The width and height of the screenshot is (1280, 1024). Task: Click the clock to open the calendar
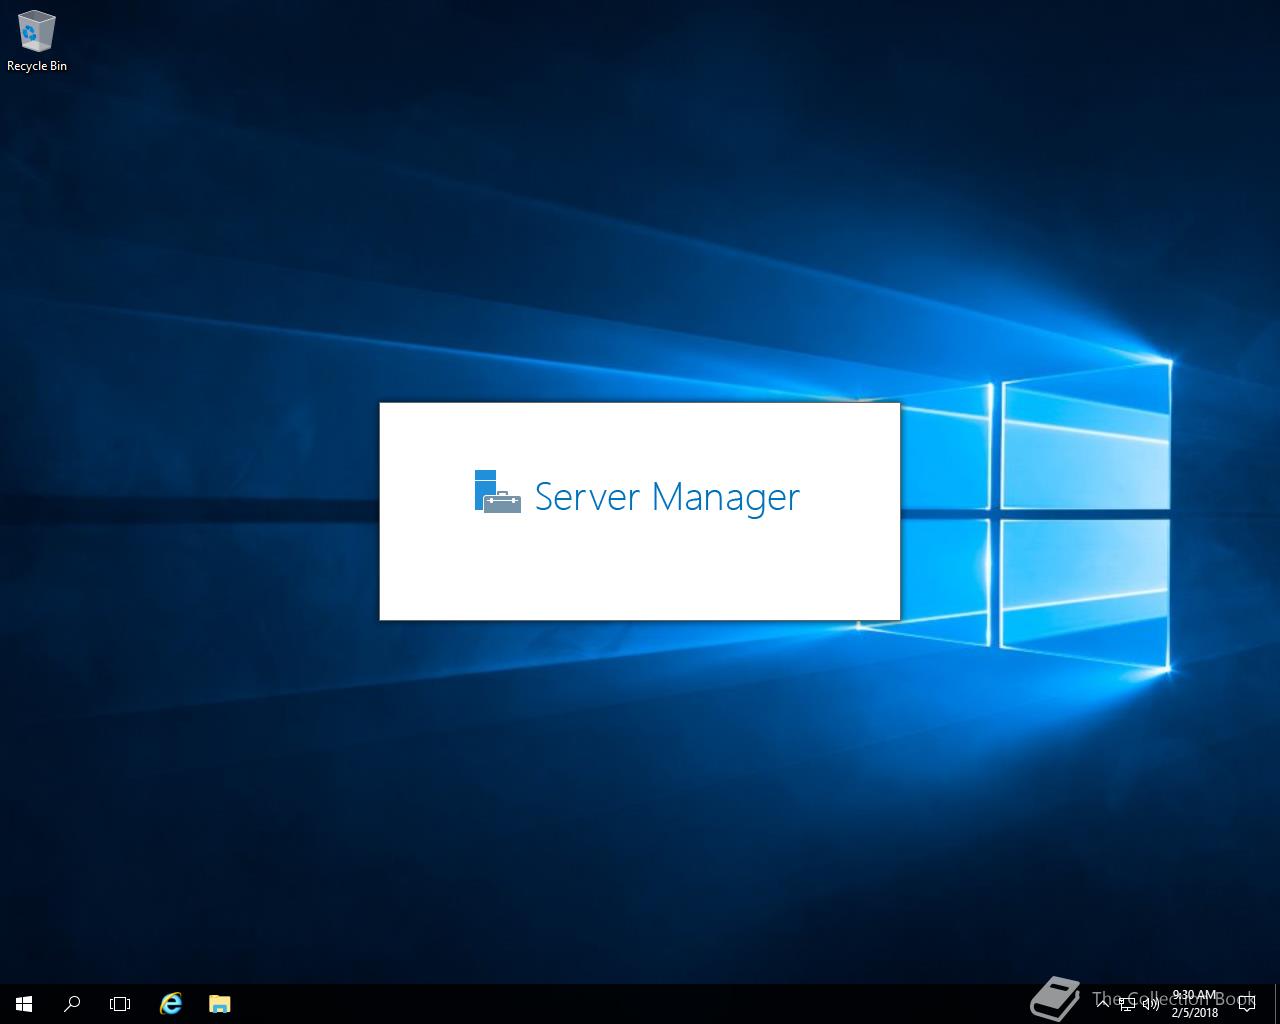click(1193, 995)
